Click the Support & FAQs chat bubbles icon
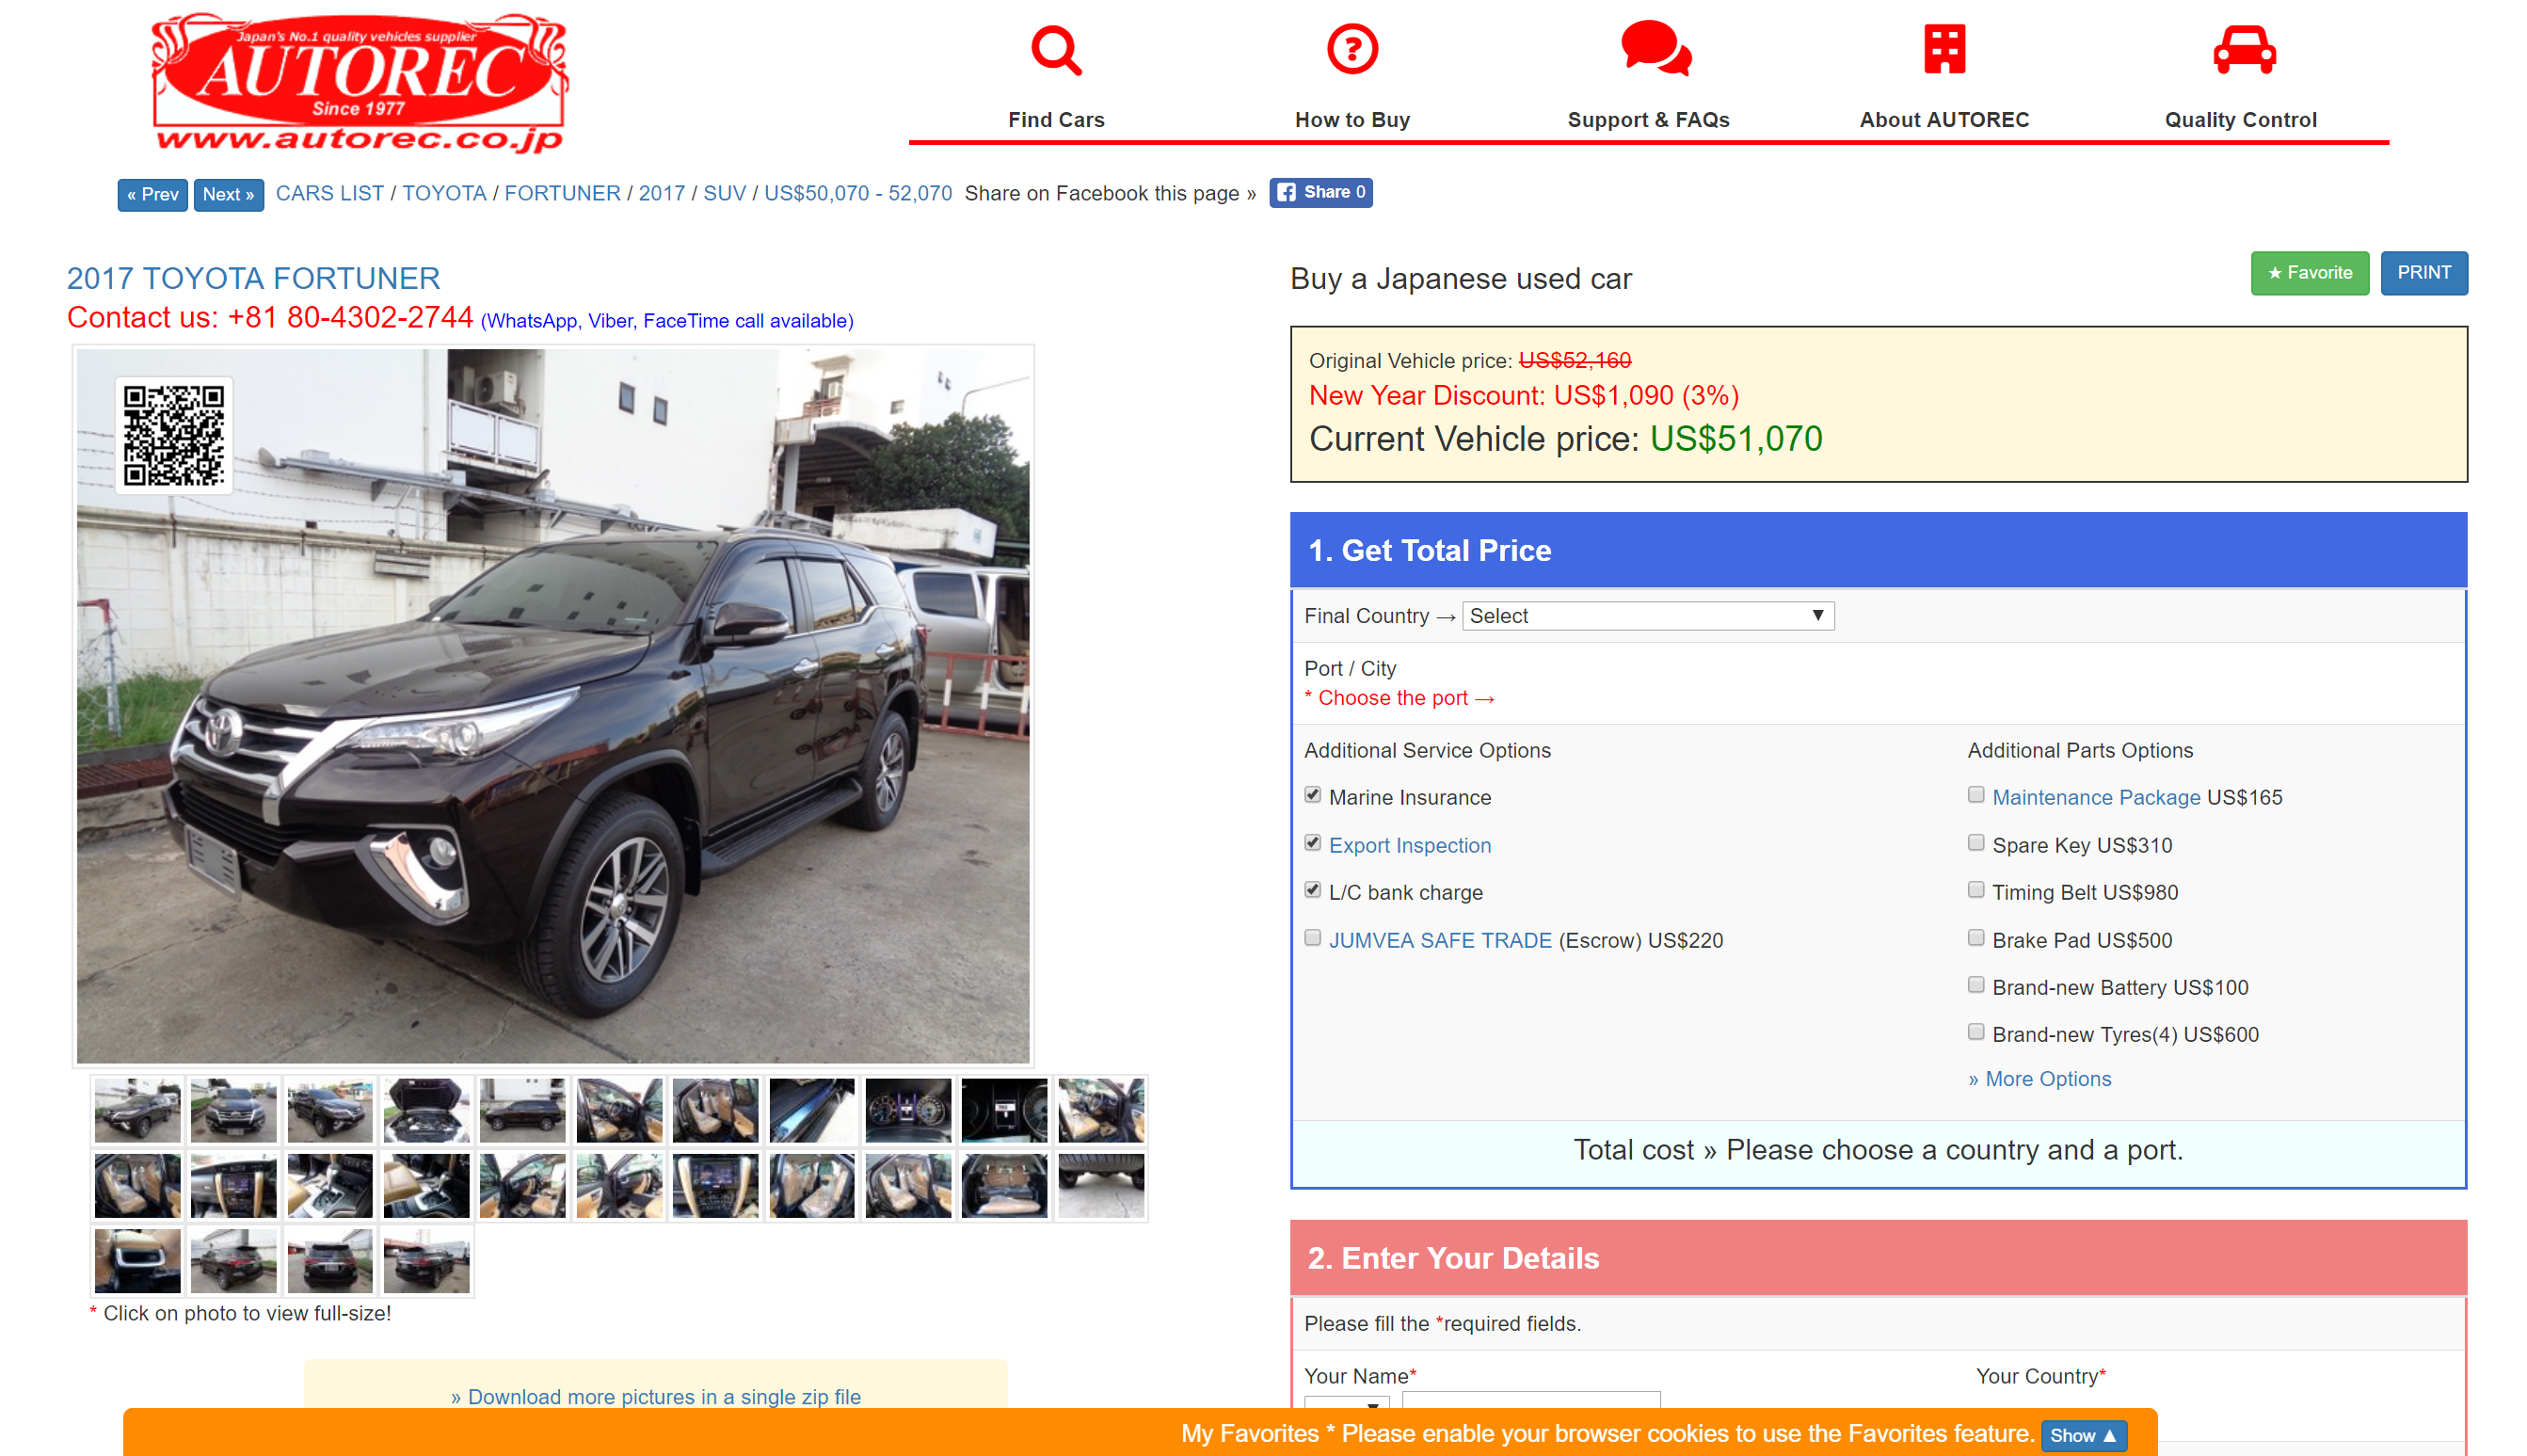 (1656, 48)
